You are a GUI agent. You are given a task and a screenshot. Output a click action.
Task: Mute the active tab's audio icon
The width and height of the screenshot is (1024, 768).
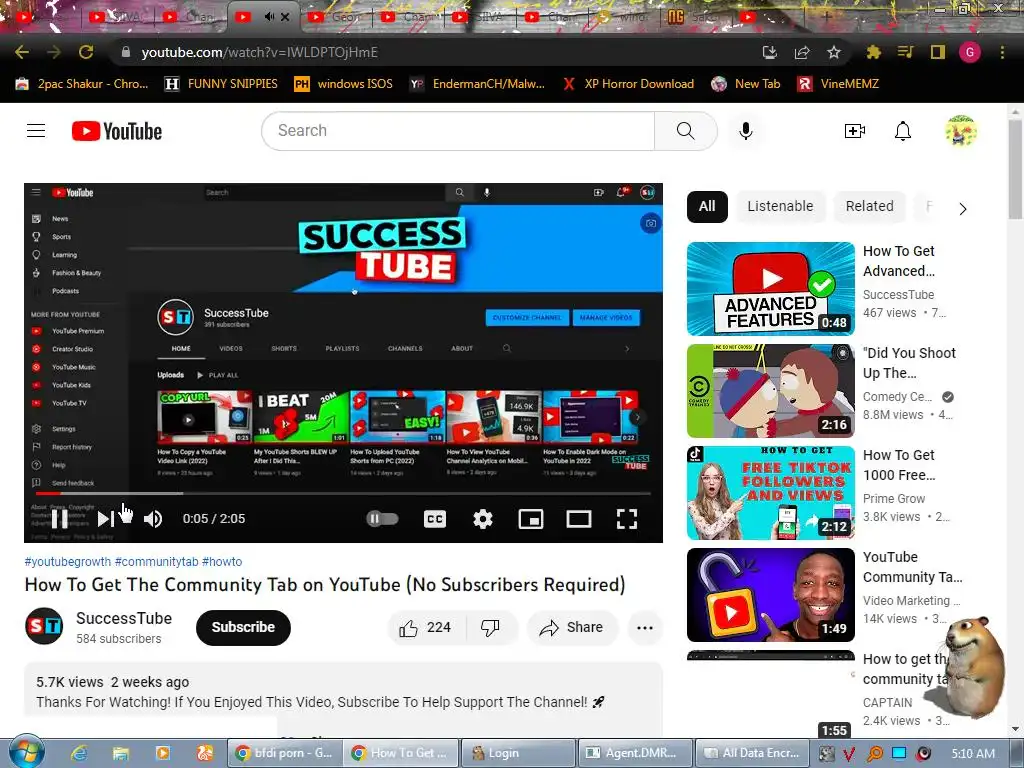point(269,17)
